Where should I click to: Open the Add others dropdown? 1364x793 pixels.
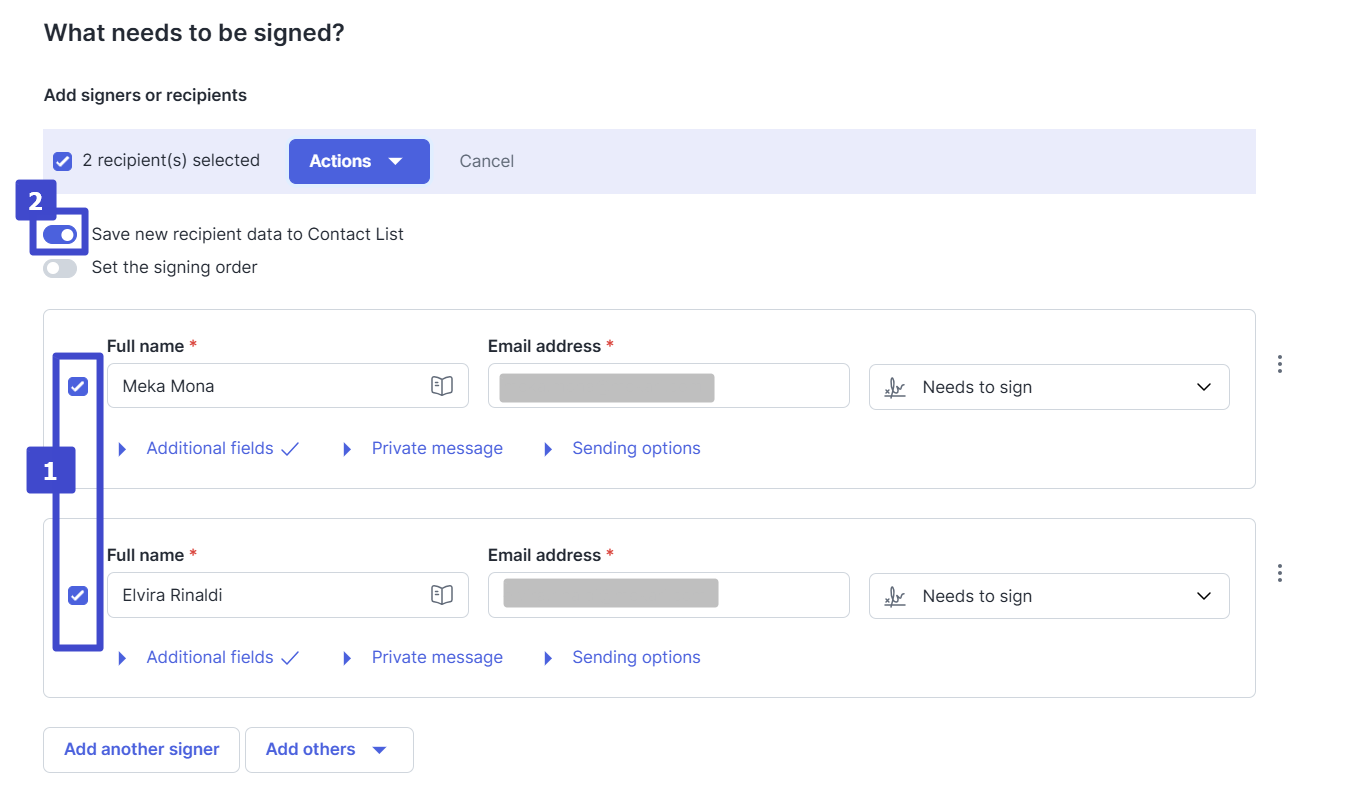pos(328,749)
